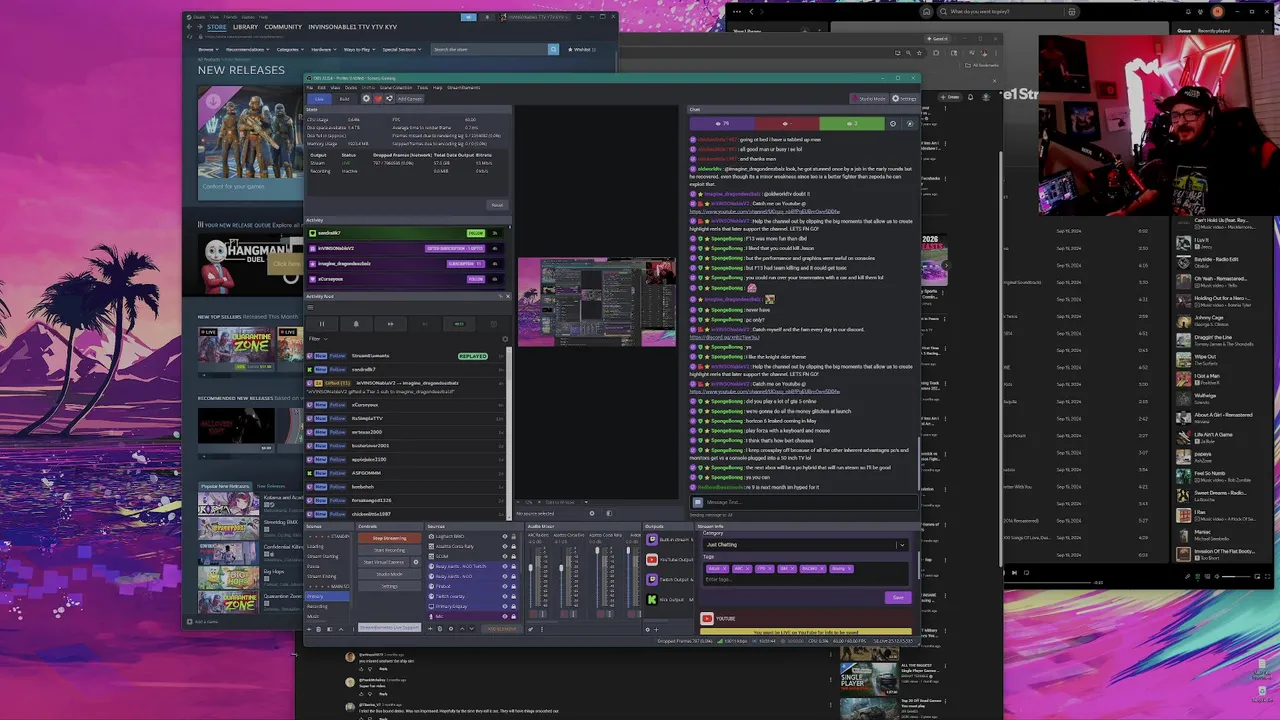Open the Scene Collection menu

tap(396, 87)
